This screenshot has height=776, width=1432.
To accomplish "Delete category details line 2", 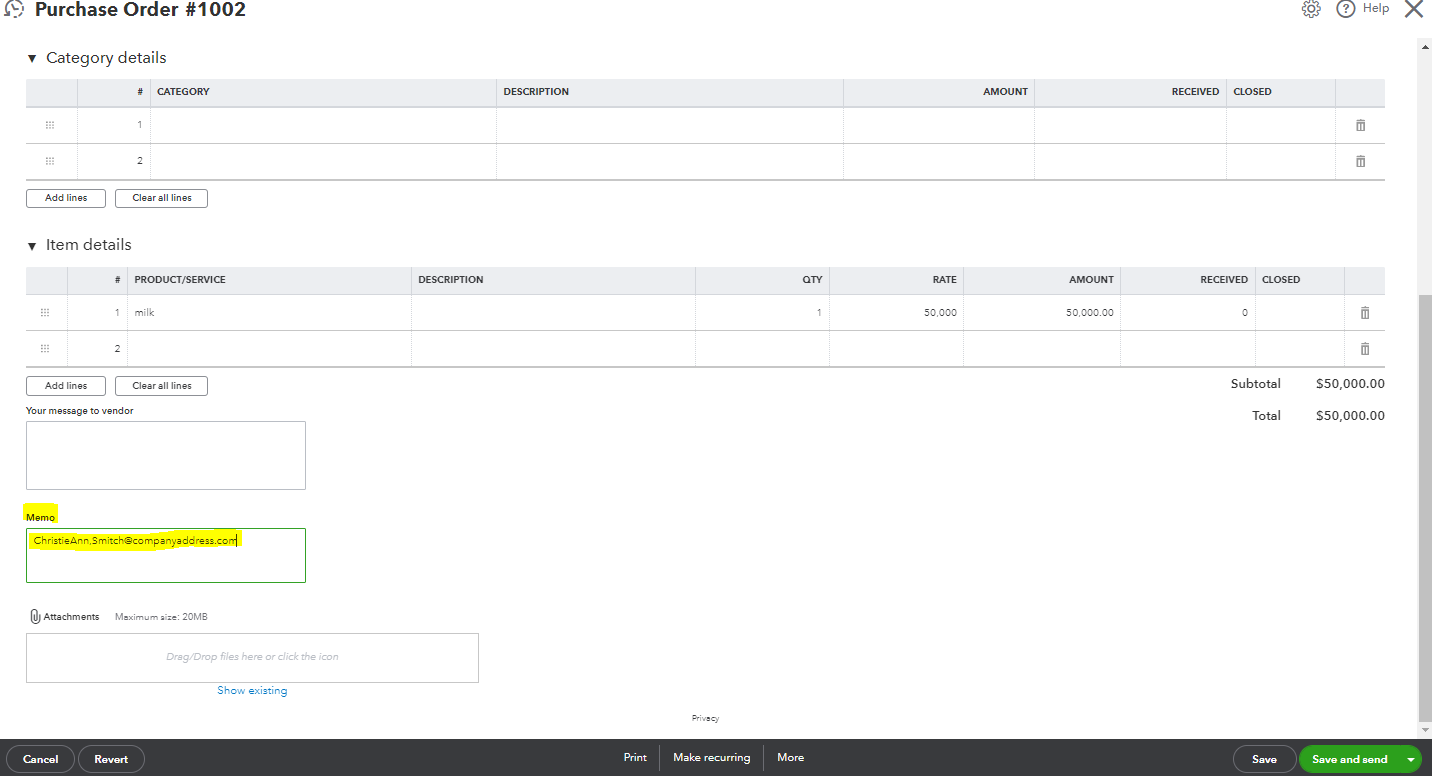I will pyautogui.click(x=1360, y=161).
